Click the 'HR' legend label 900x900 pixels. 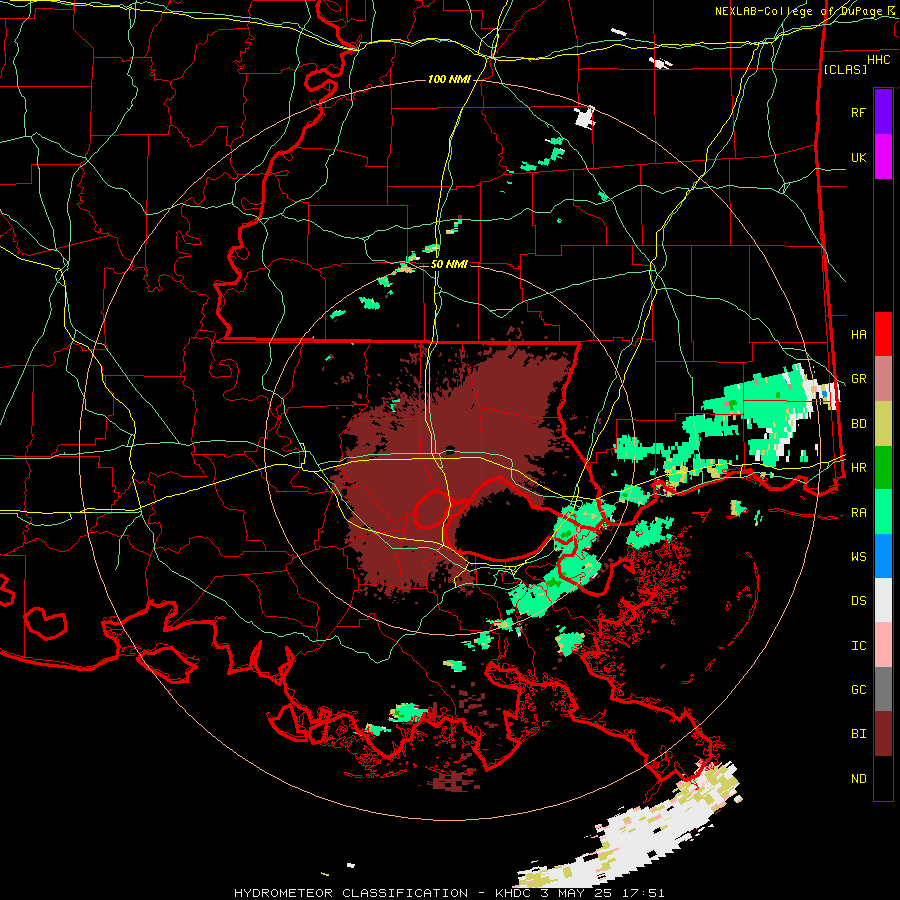[858, 468]
